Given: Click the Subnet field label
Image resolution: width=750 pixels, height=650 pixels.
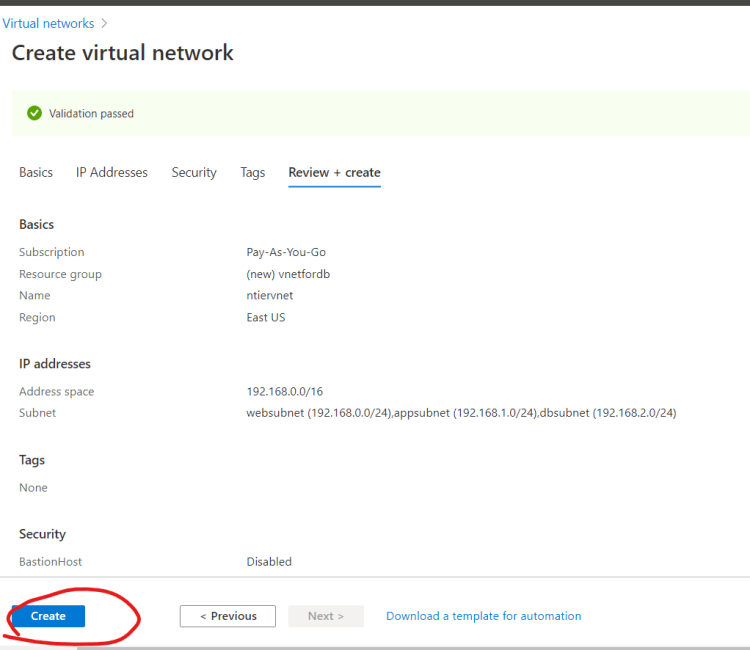Looking at the screenshot, I should coord(37,413).
